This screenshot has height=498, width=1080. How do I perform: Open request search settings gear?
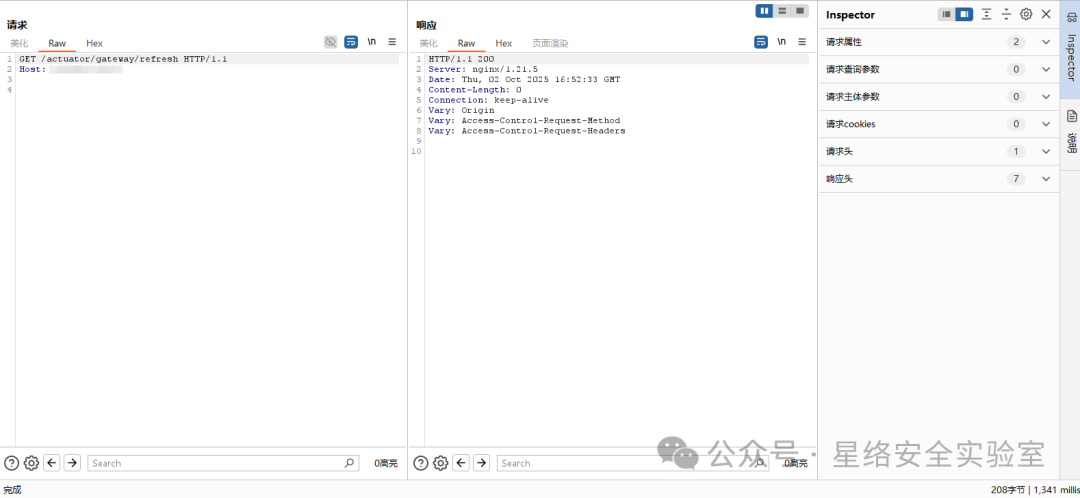[x=31, y=463]
